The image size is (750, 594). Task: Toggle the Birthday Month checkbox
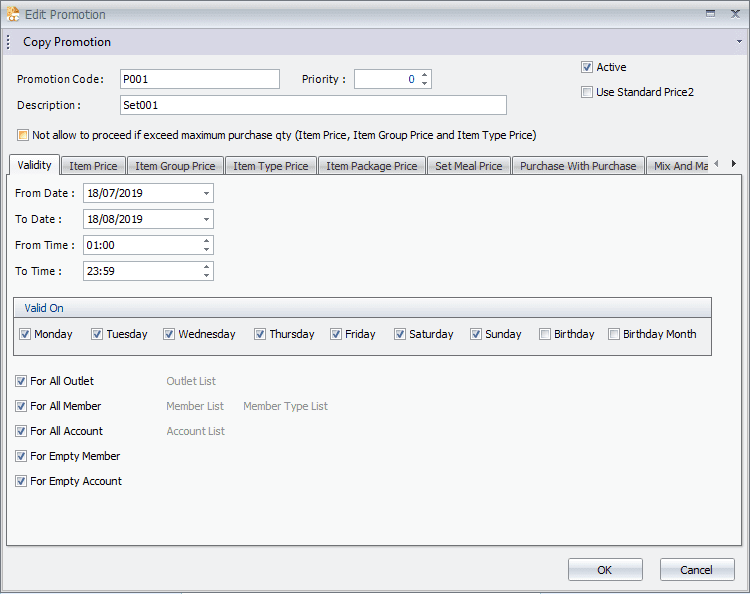[614, 335]
